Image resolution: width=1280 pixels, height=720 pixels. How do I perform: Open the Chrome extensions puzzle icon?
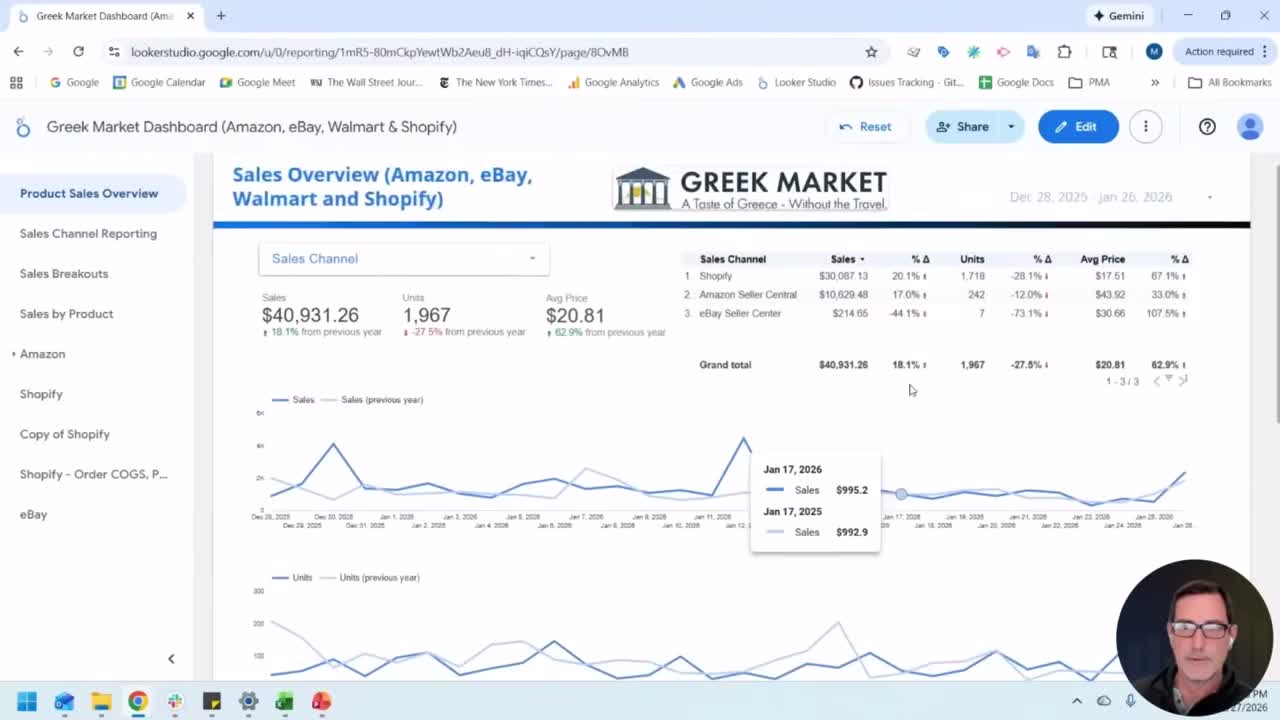click(x=1064, y=52)
